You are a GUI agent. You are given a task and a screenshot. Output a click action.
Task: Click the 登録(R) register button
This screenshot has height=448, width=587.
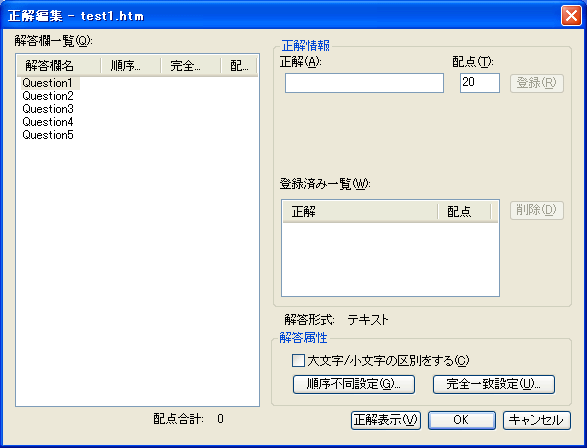coord(536,83)
